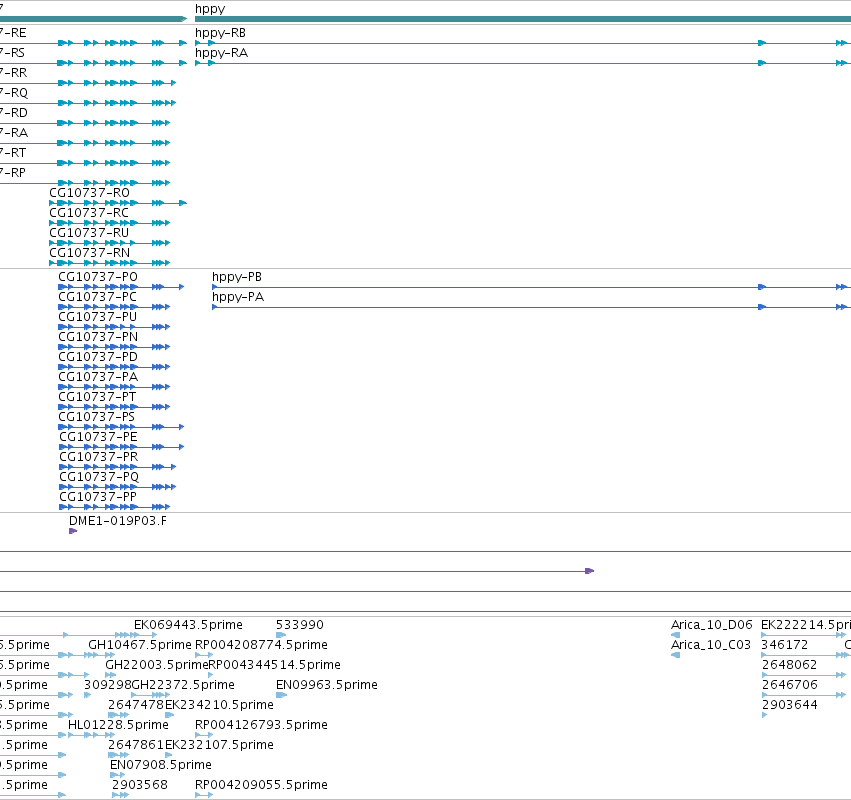Open the CG10737-PU protein label
This screenshot has width=851, height=800.
(98, 317)
